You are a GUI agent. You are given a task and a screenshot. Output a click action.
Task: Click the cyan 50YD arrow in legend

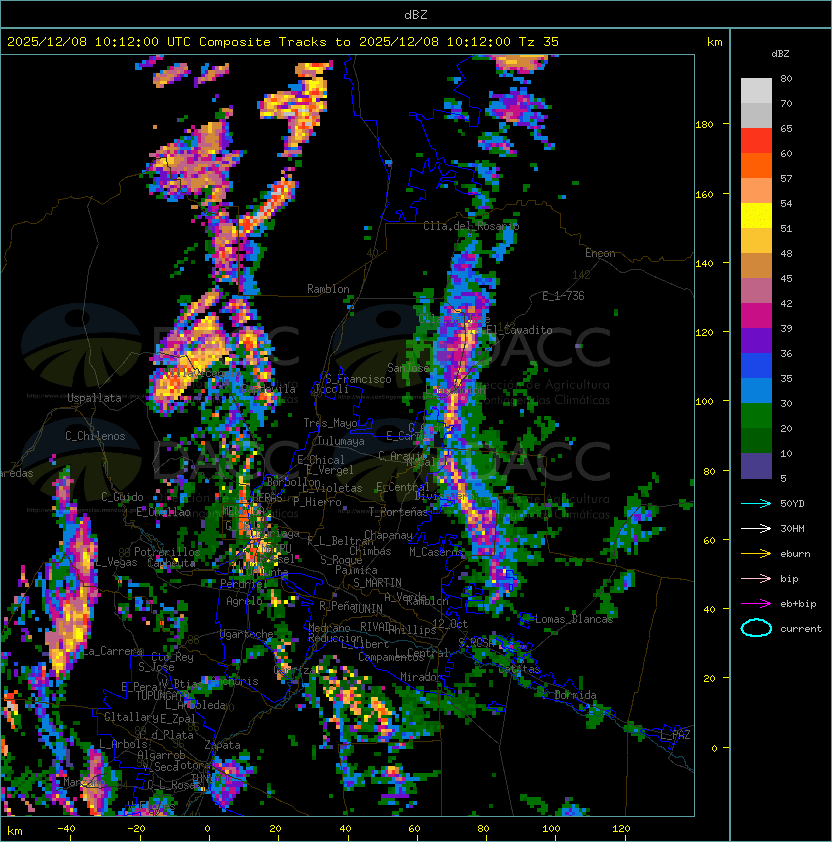756,504
